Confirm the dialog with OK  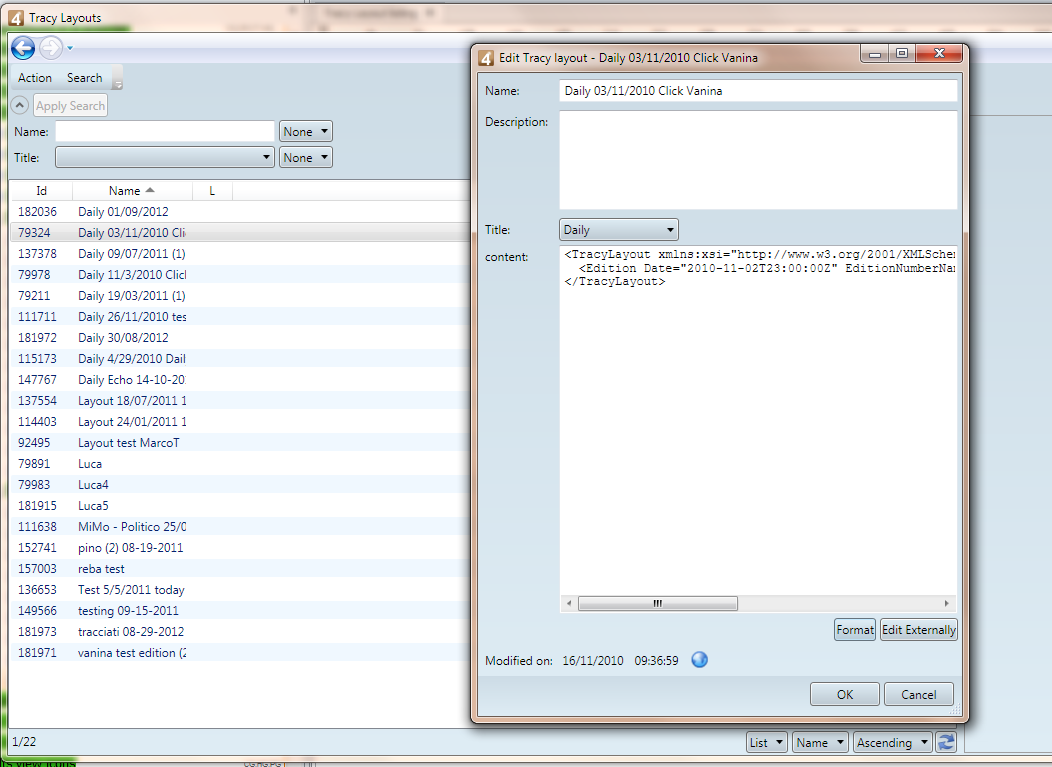[x=845, y=695]
